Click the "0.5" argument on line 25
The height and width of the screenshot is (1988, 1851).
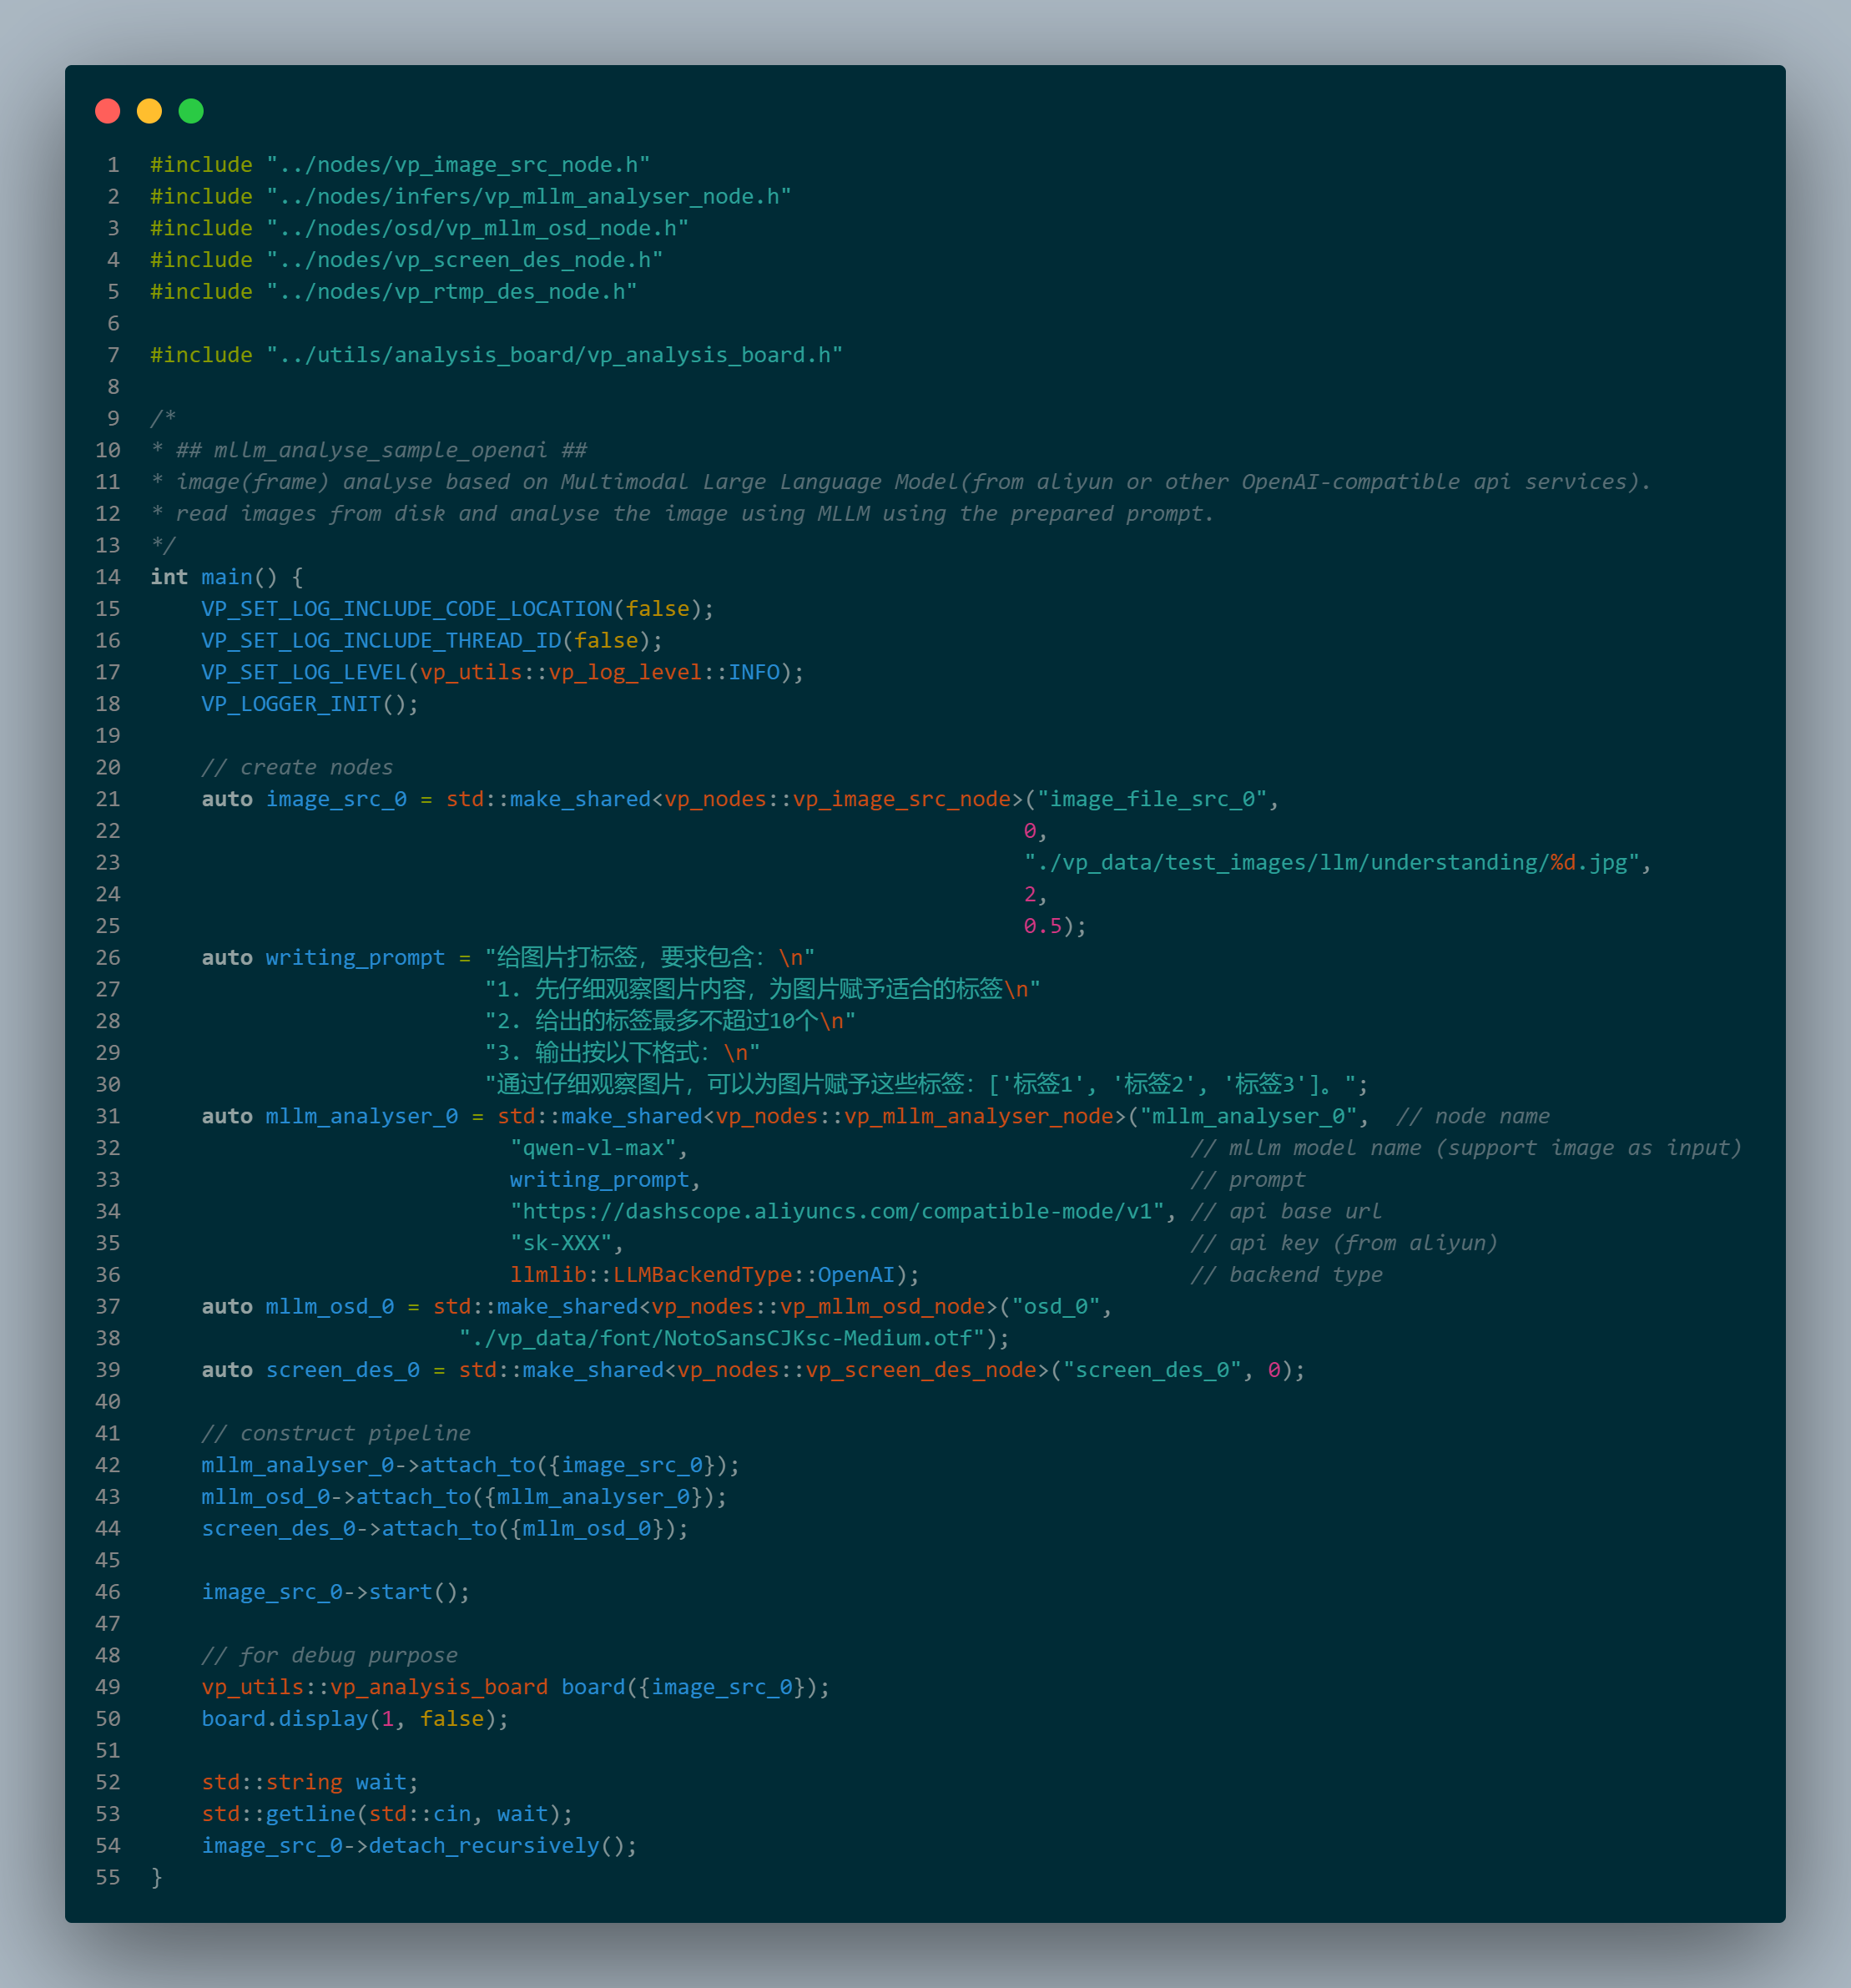point(1042,926)
